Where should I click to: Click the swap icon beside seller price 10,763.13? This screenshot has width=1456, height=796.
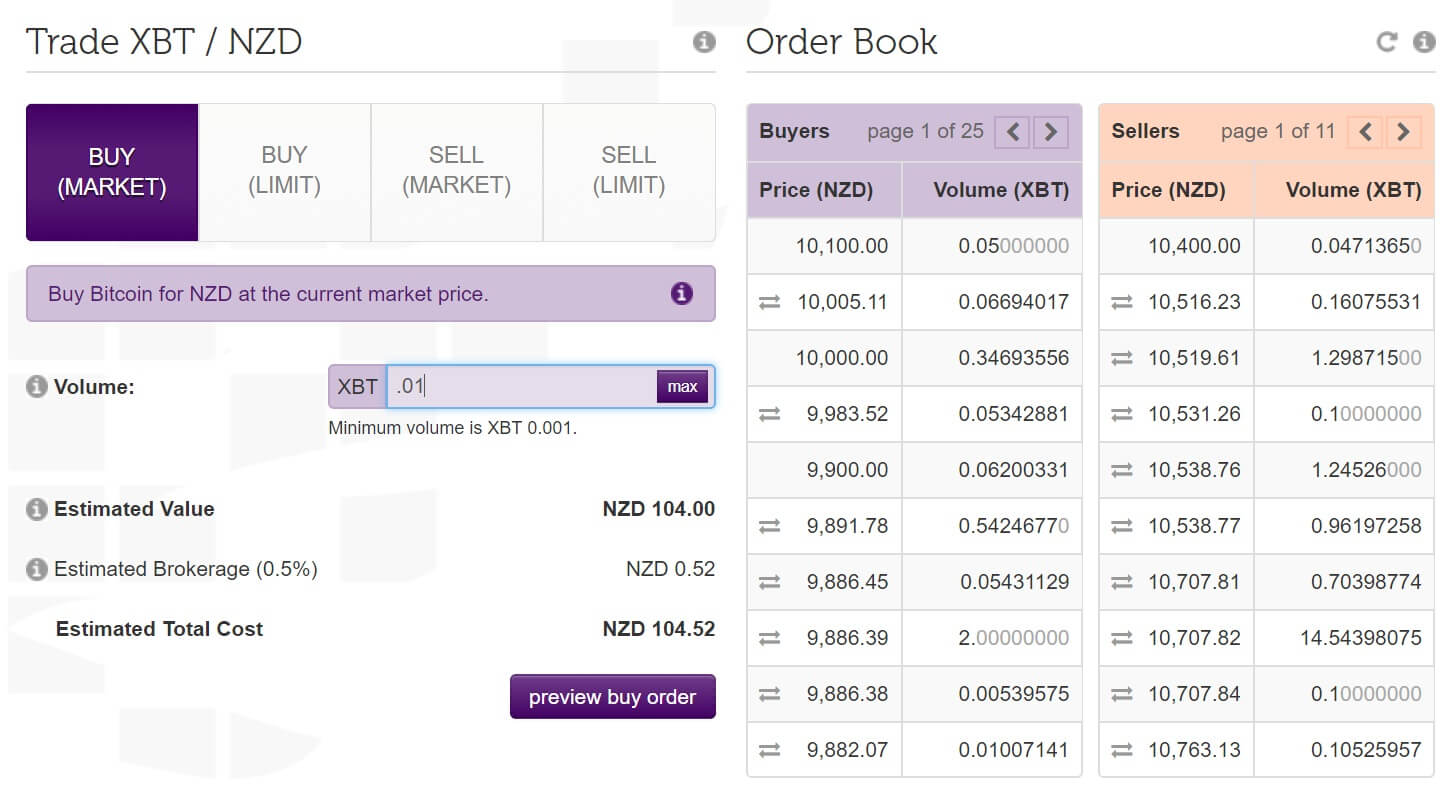pyautogui.click(x=1121, y=750)
